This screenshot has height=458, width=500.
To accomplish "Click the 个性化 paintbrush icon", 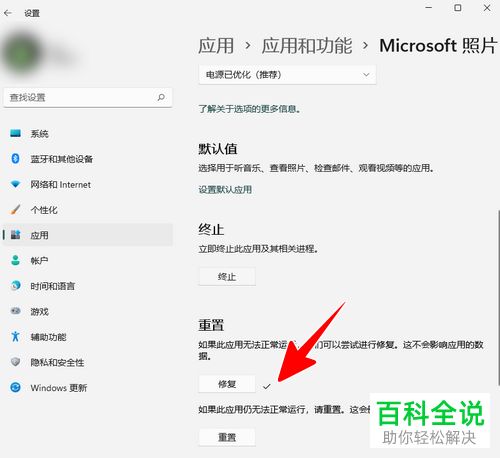I will point(15,210).
